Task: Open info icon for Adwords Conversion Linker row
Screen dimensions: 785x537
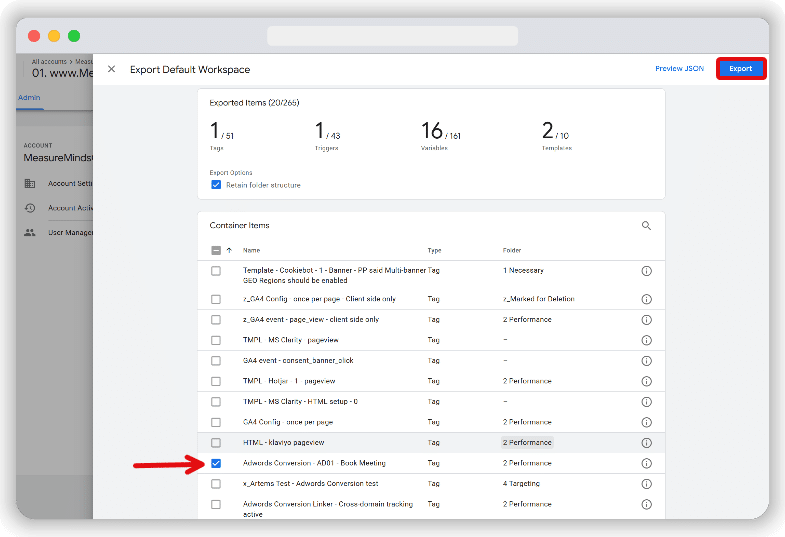Action: click(x=646, y=504)
